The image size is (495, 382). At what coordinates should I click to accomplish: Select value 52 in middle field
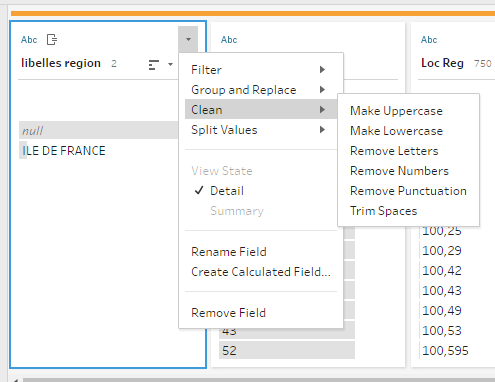tap(287, 350)
